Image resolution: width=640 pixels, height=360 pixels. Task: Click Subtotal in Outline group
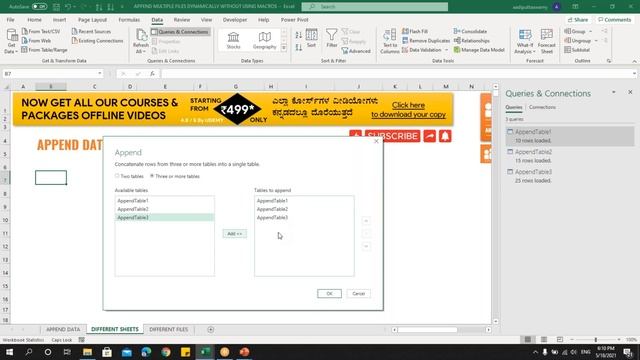click(577, 50)
